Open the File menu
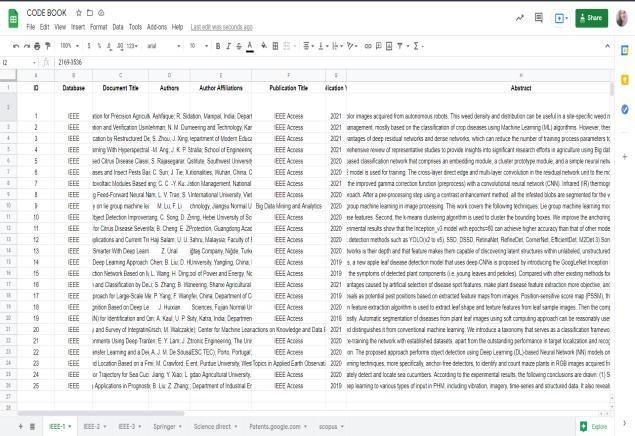 click(31, 27)
